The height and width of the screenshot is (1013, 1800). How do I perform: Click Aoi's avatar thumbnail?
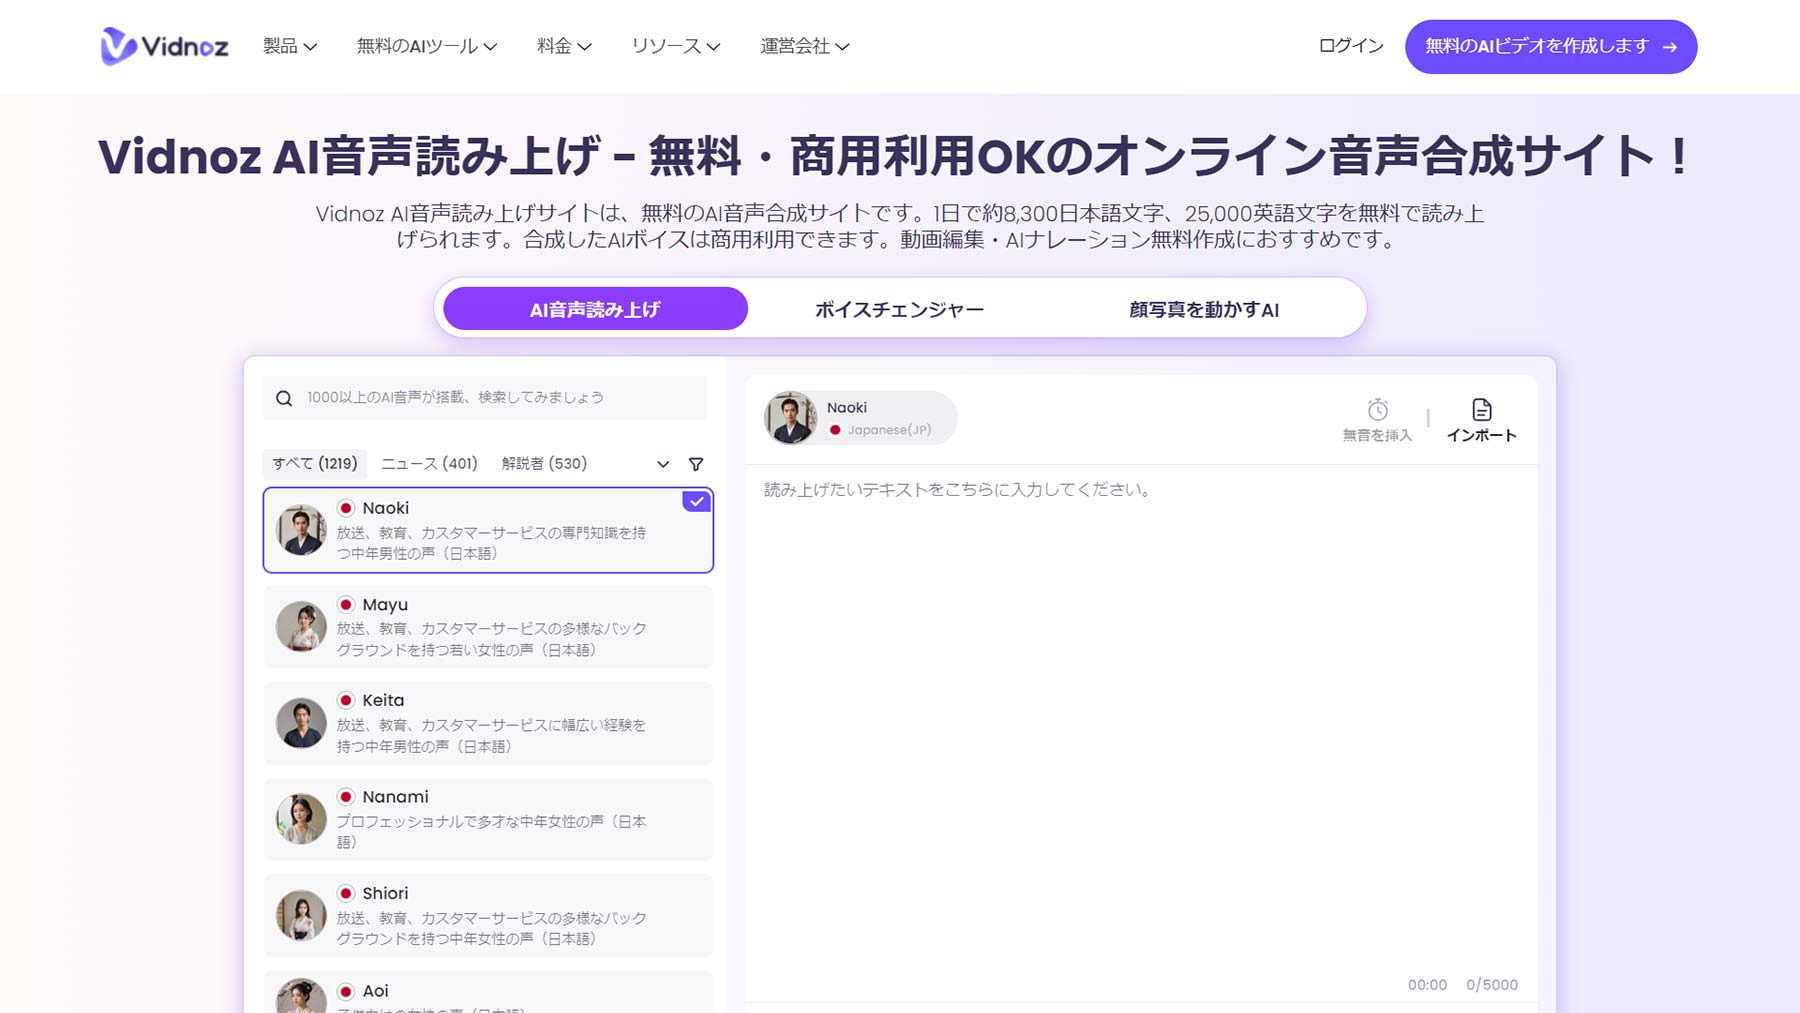tap(301, 996)
